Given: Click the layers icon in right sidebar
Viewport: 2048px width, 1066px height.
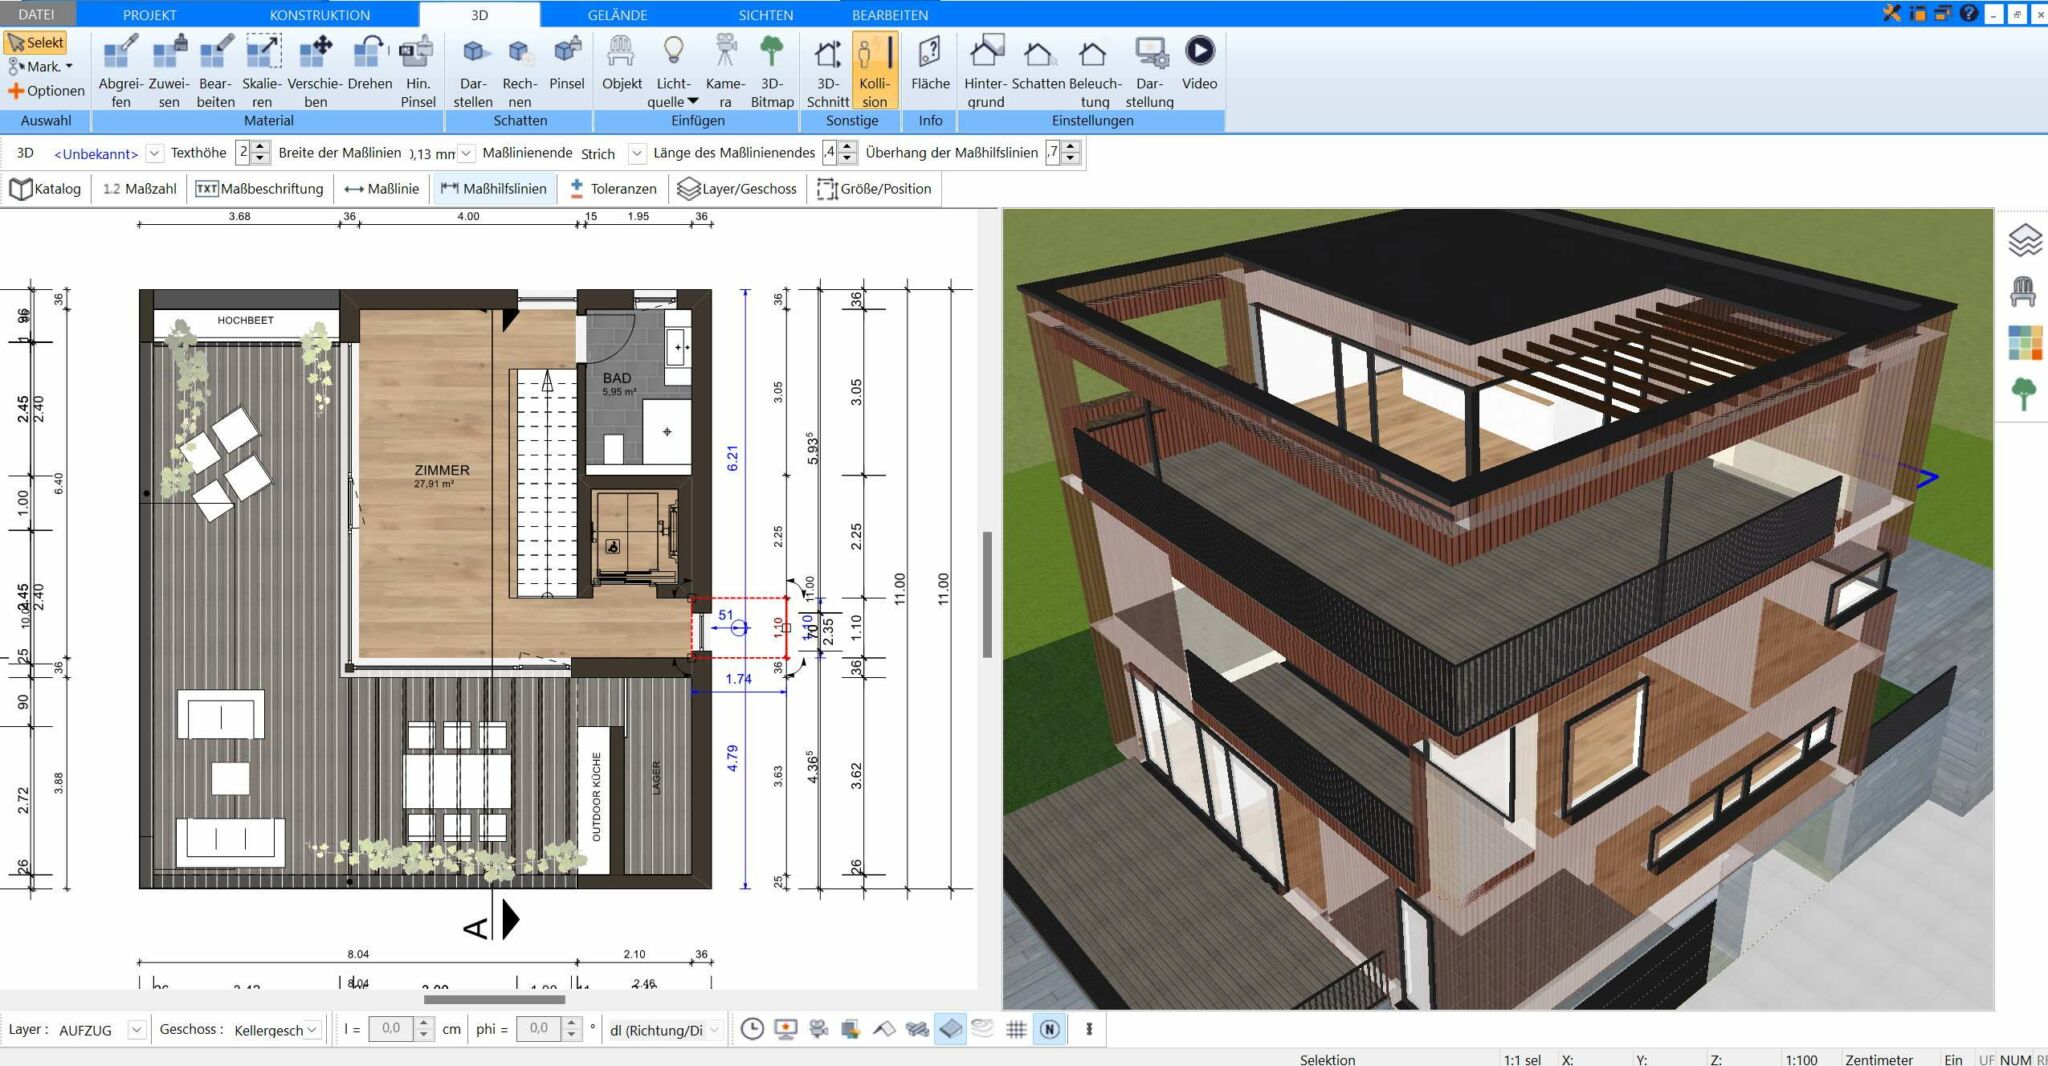Looking at the screenshot, I should click(2024, 240).
